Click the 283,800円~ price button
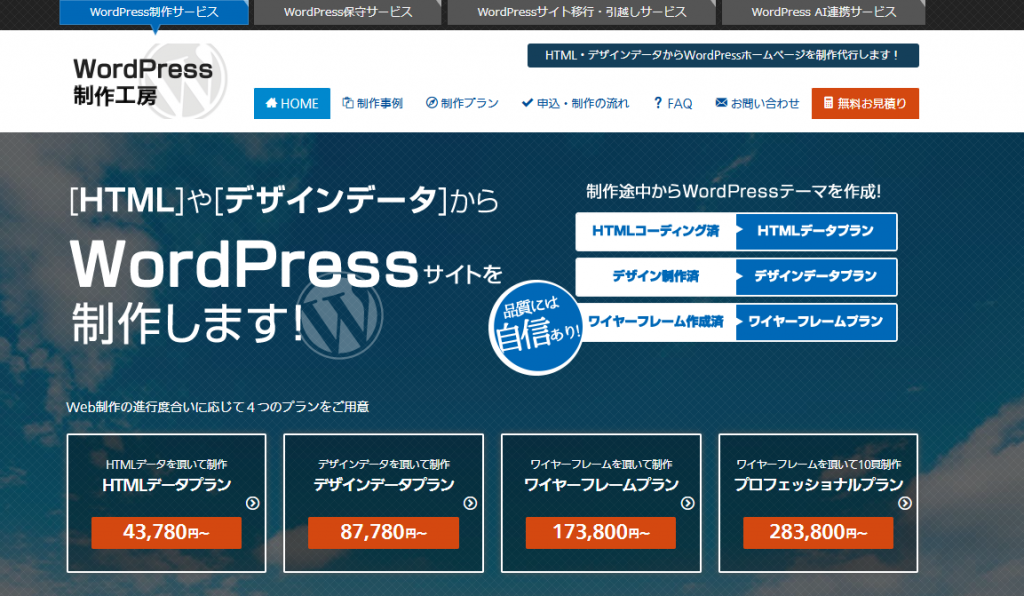1024x596 pixels. 818,533
